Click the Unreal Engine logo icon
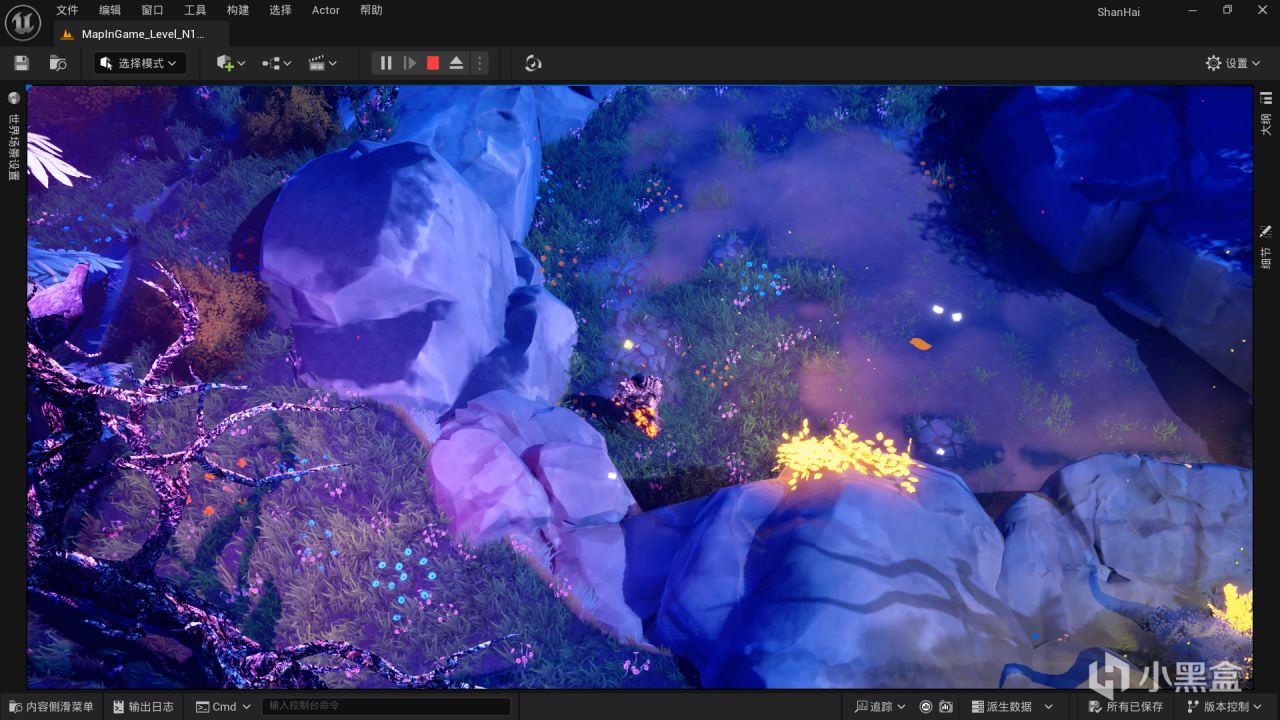Screen dimensions: 1280x720 tap(23, 21)
